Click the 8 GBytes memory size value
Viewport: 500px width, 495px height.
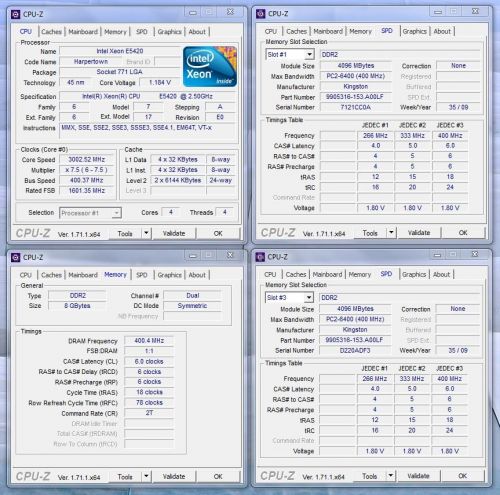point(77,306)
